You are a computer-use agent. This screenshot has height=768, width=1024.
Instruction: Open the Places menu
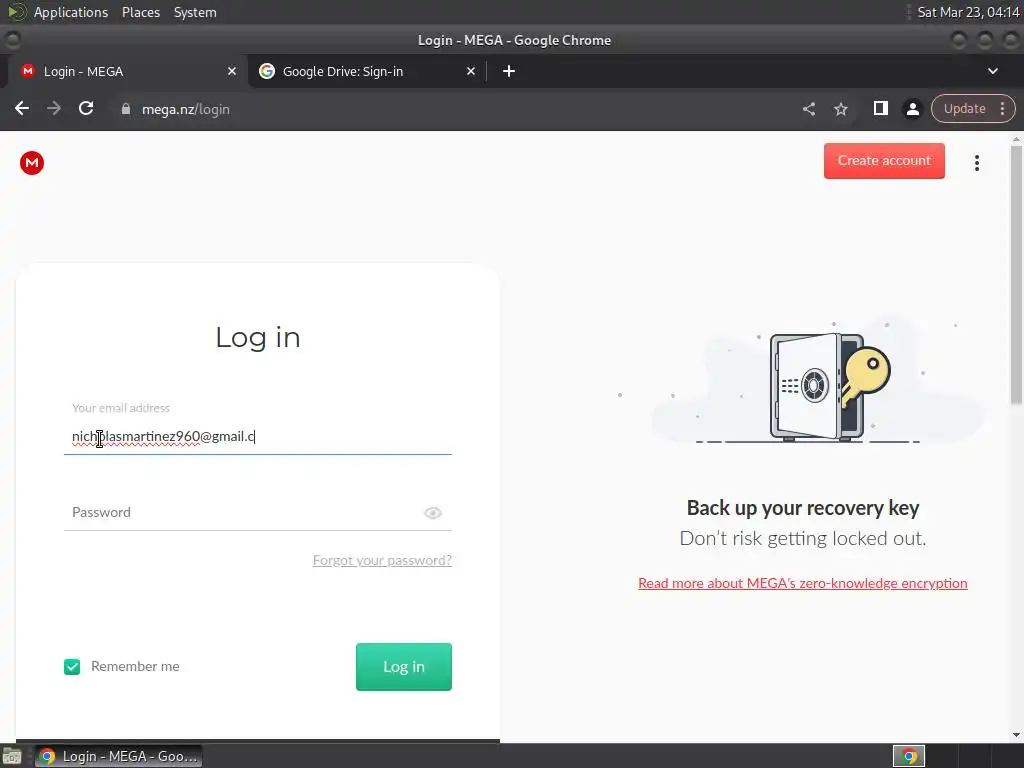coord(141,12)
